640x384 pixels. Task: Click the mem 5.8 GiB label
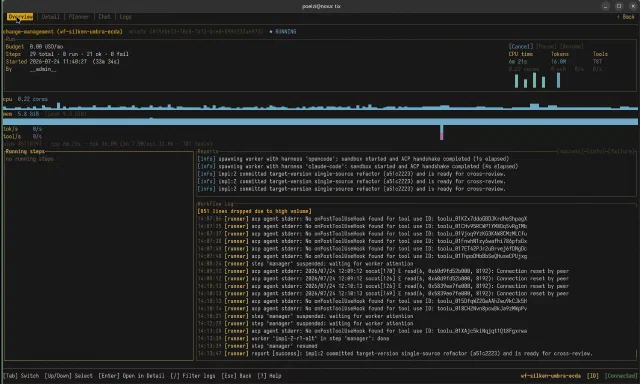click(21, 114)
